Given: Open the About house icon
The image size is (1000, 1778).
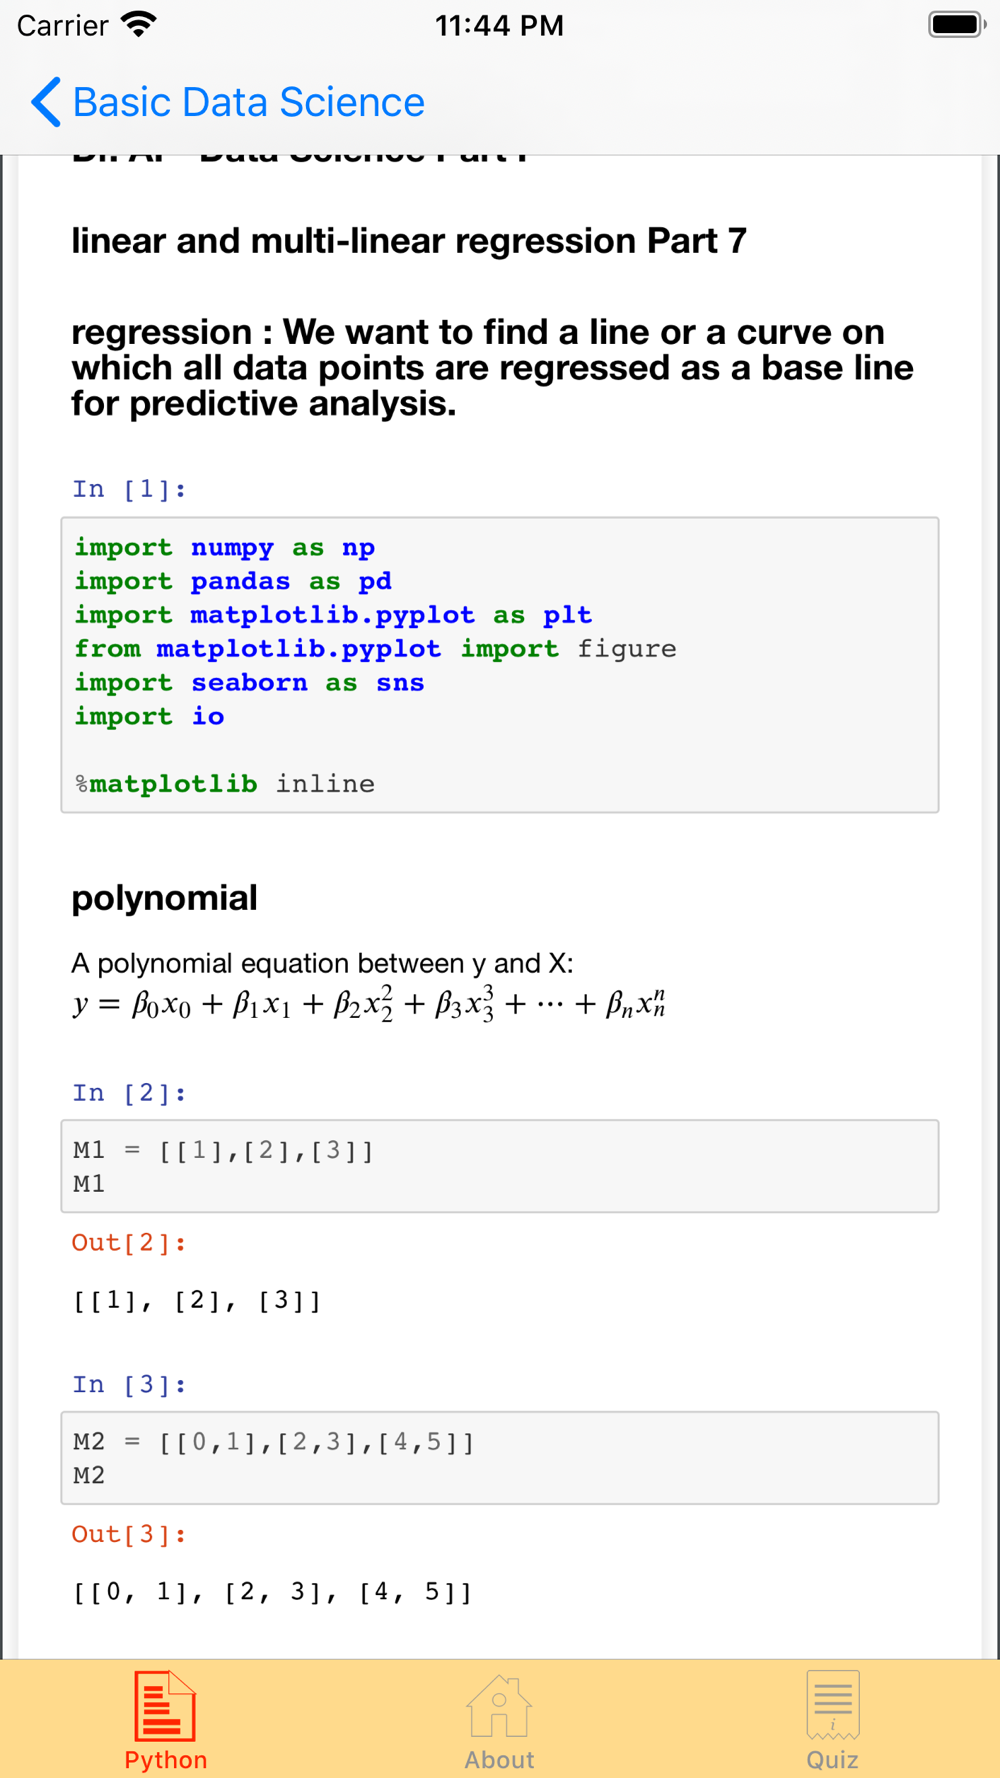Looking at the screenshot, I should point(499,1707).
